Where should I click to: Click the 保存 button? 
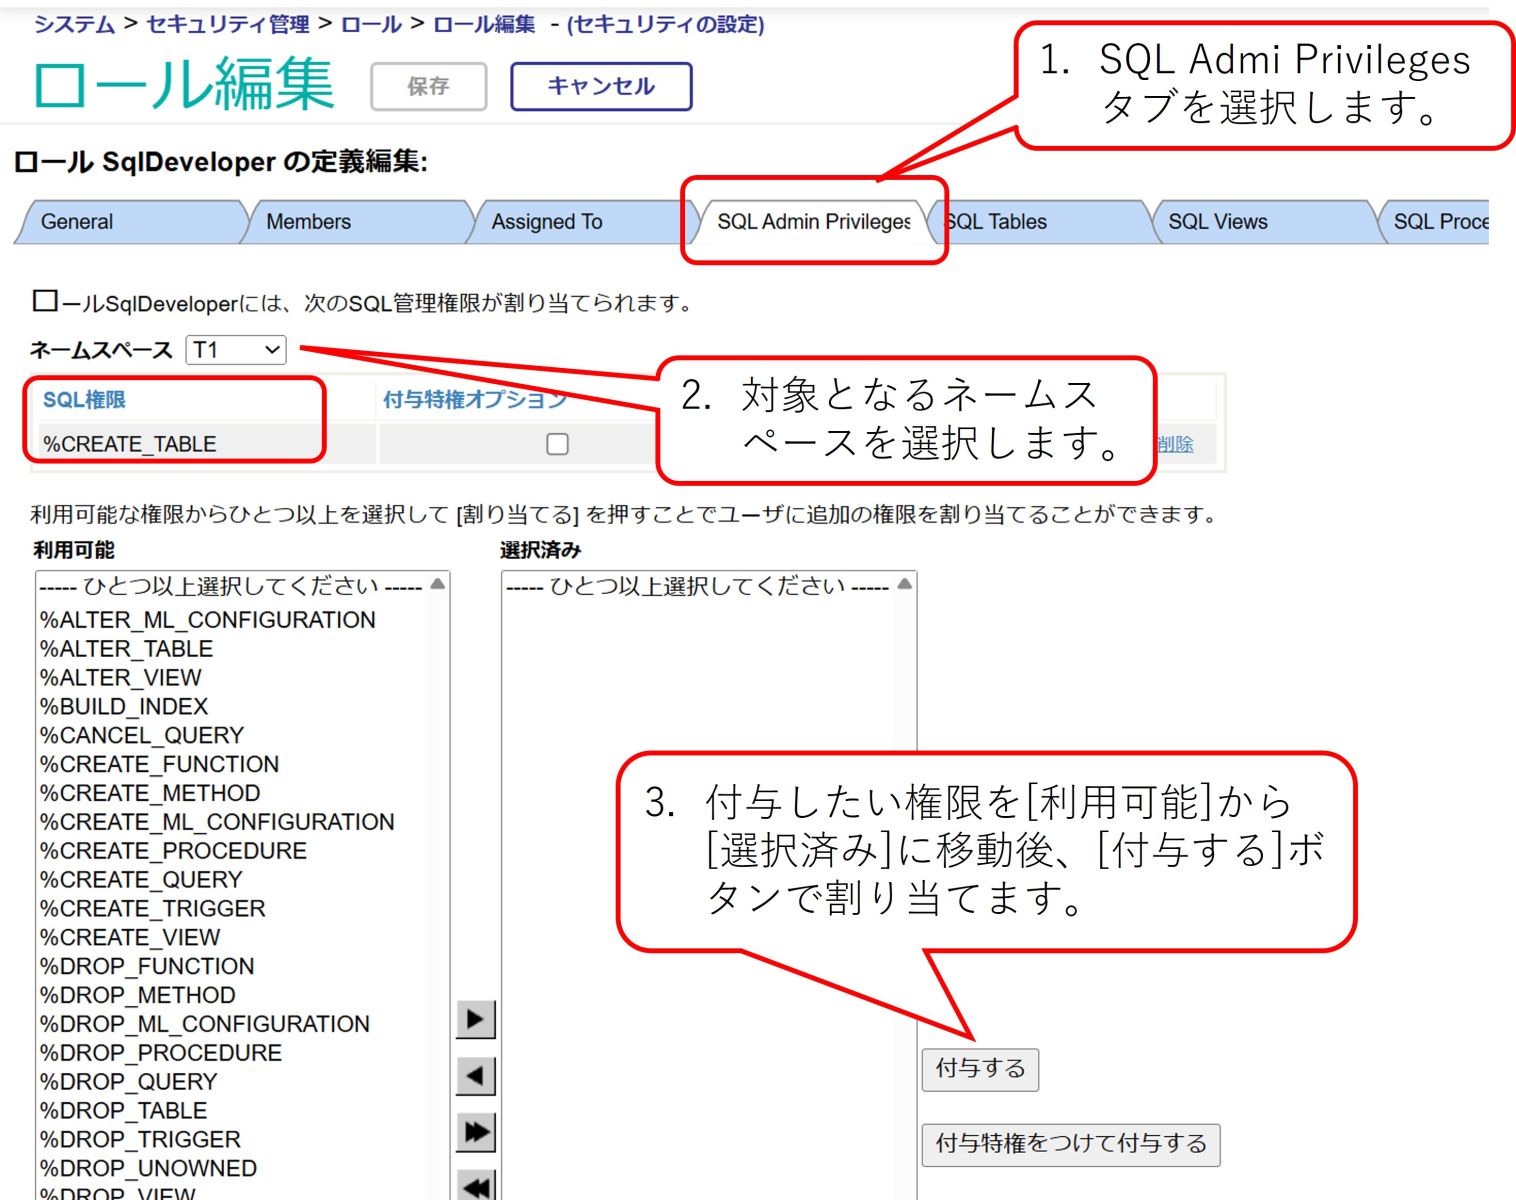point(428,87)
